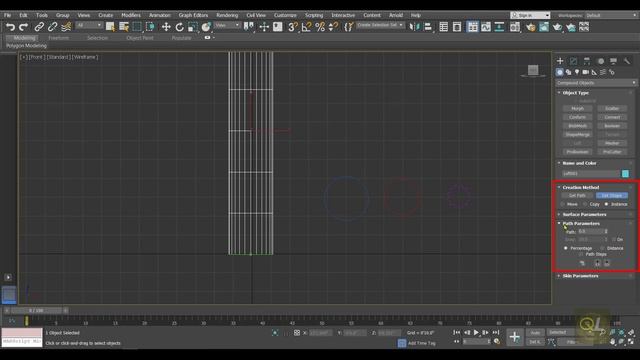The image size is (640, 360).
Task: Activate the Select and Move tool
Action: coord(166,27)
